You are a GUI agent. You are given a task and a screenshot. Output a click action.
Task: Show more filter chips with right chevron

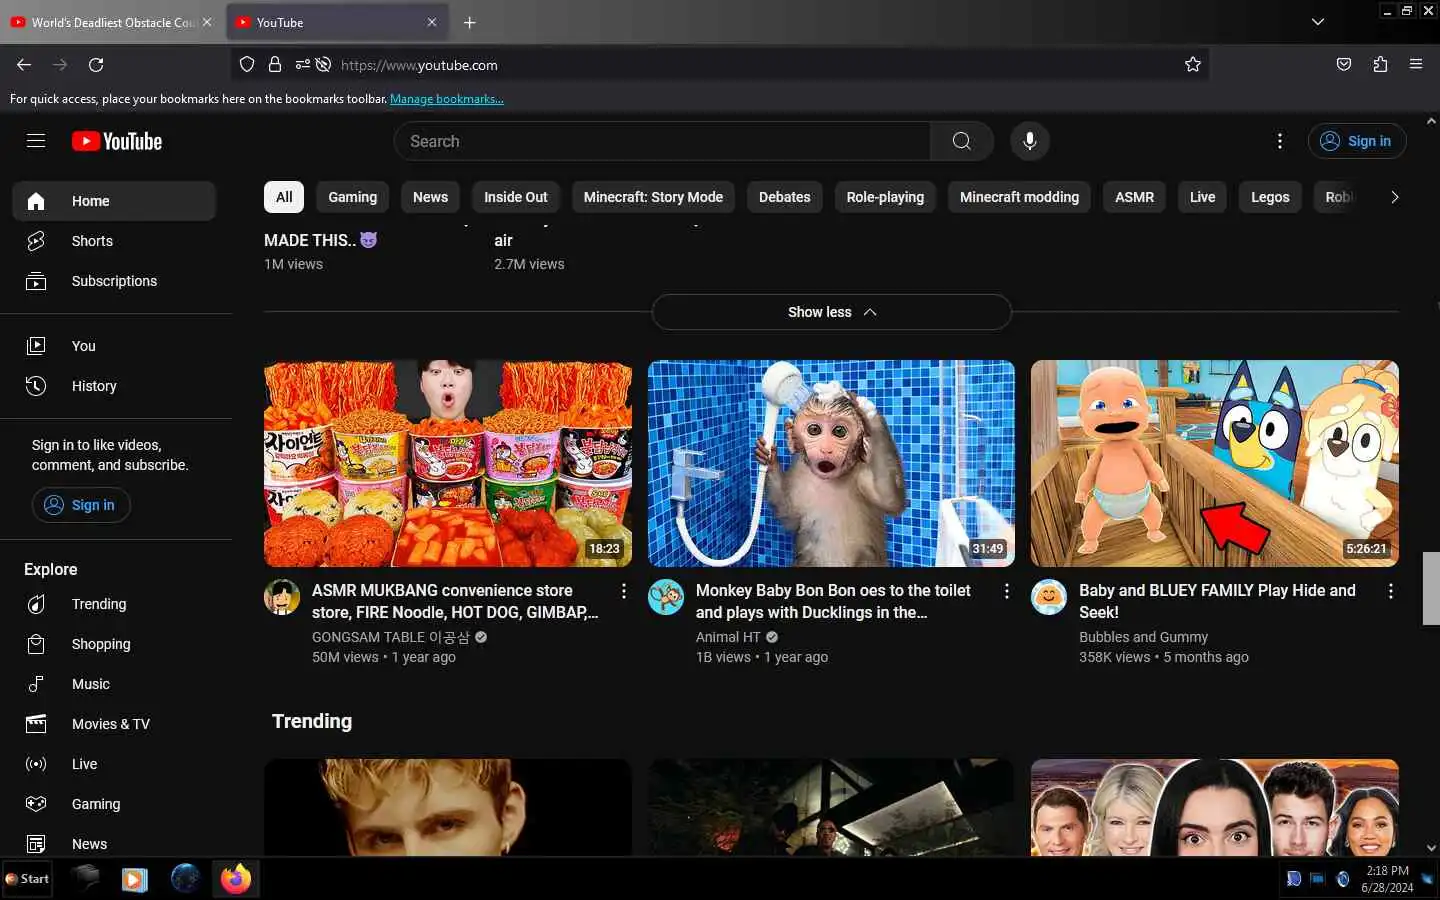1394,197
